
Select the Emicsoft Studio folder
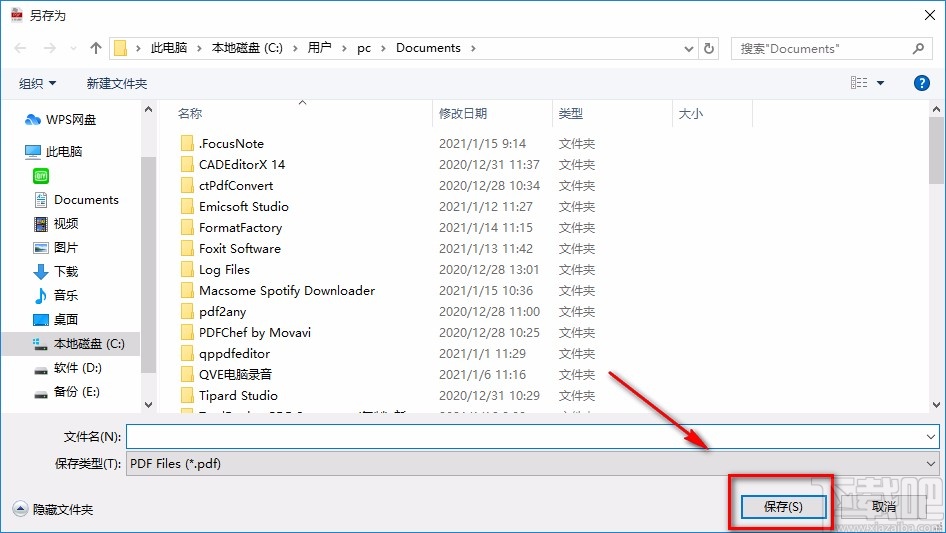point(235,207)
